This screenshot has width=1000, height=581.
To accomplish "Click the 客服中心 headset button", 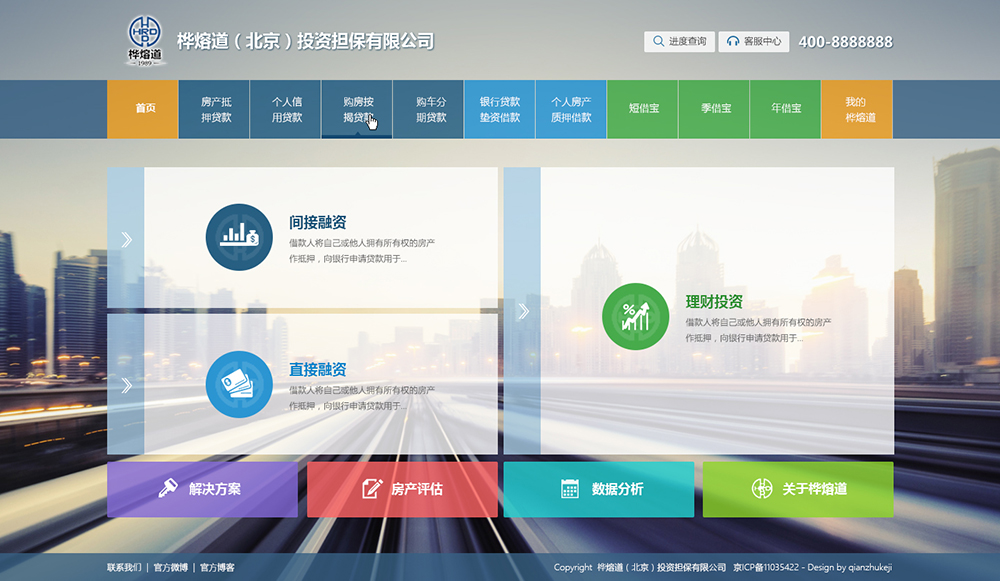I will 754,42.
